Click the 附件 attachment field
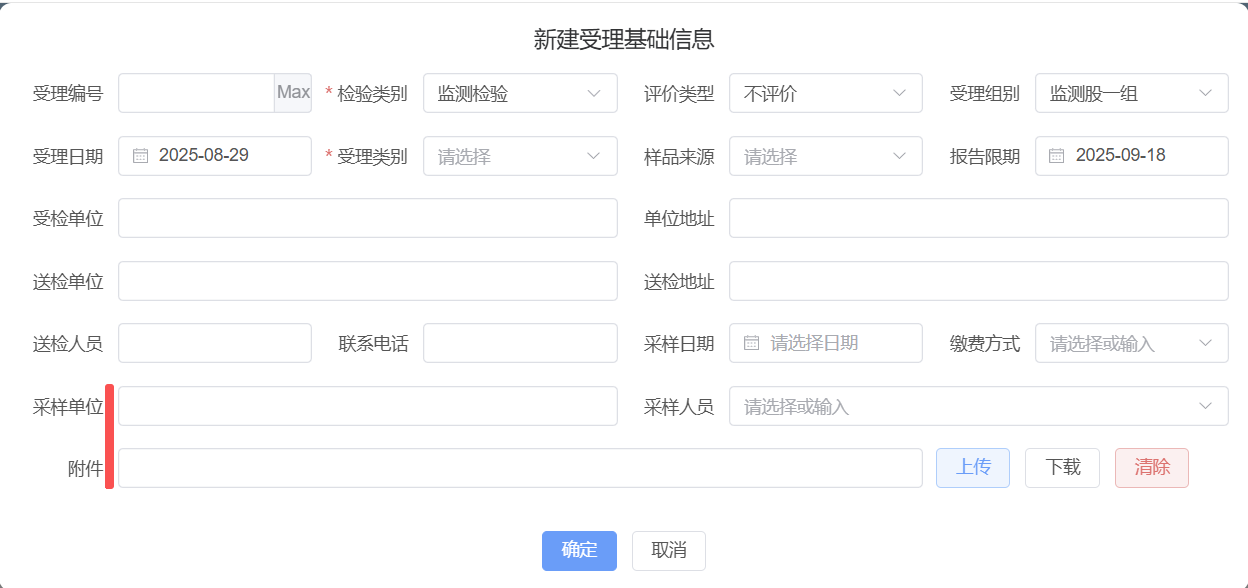Viewport: 1248px width, 588px height. [520, 468]
